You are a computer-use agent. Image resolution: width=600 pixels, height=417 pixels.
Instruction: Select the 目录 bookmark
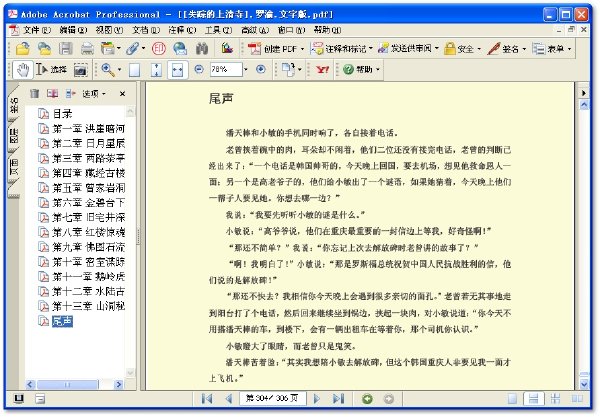click(62, 114)
